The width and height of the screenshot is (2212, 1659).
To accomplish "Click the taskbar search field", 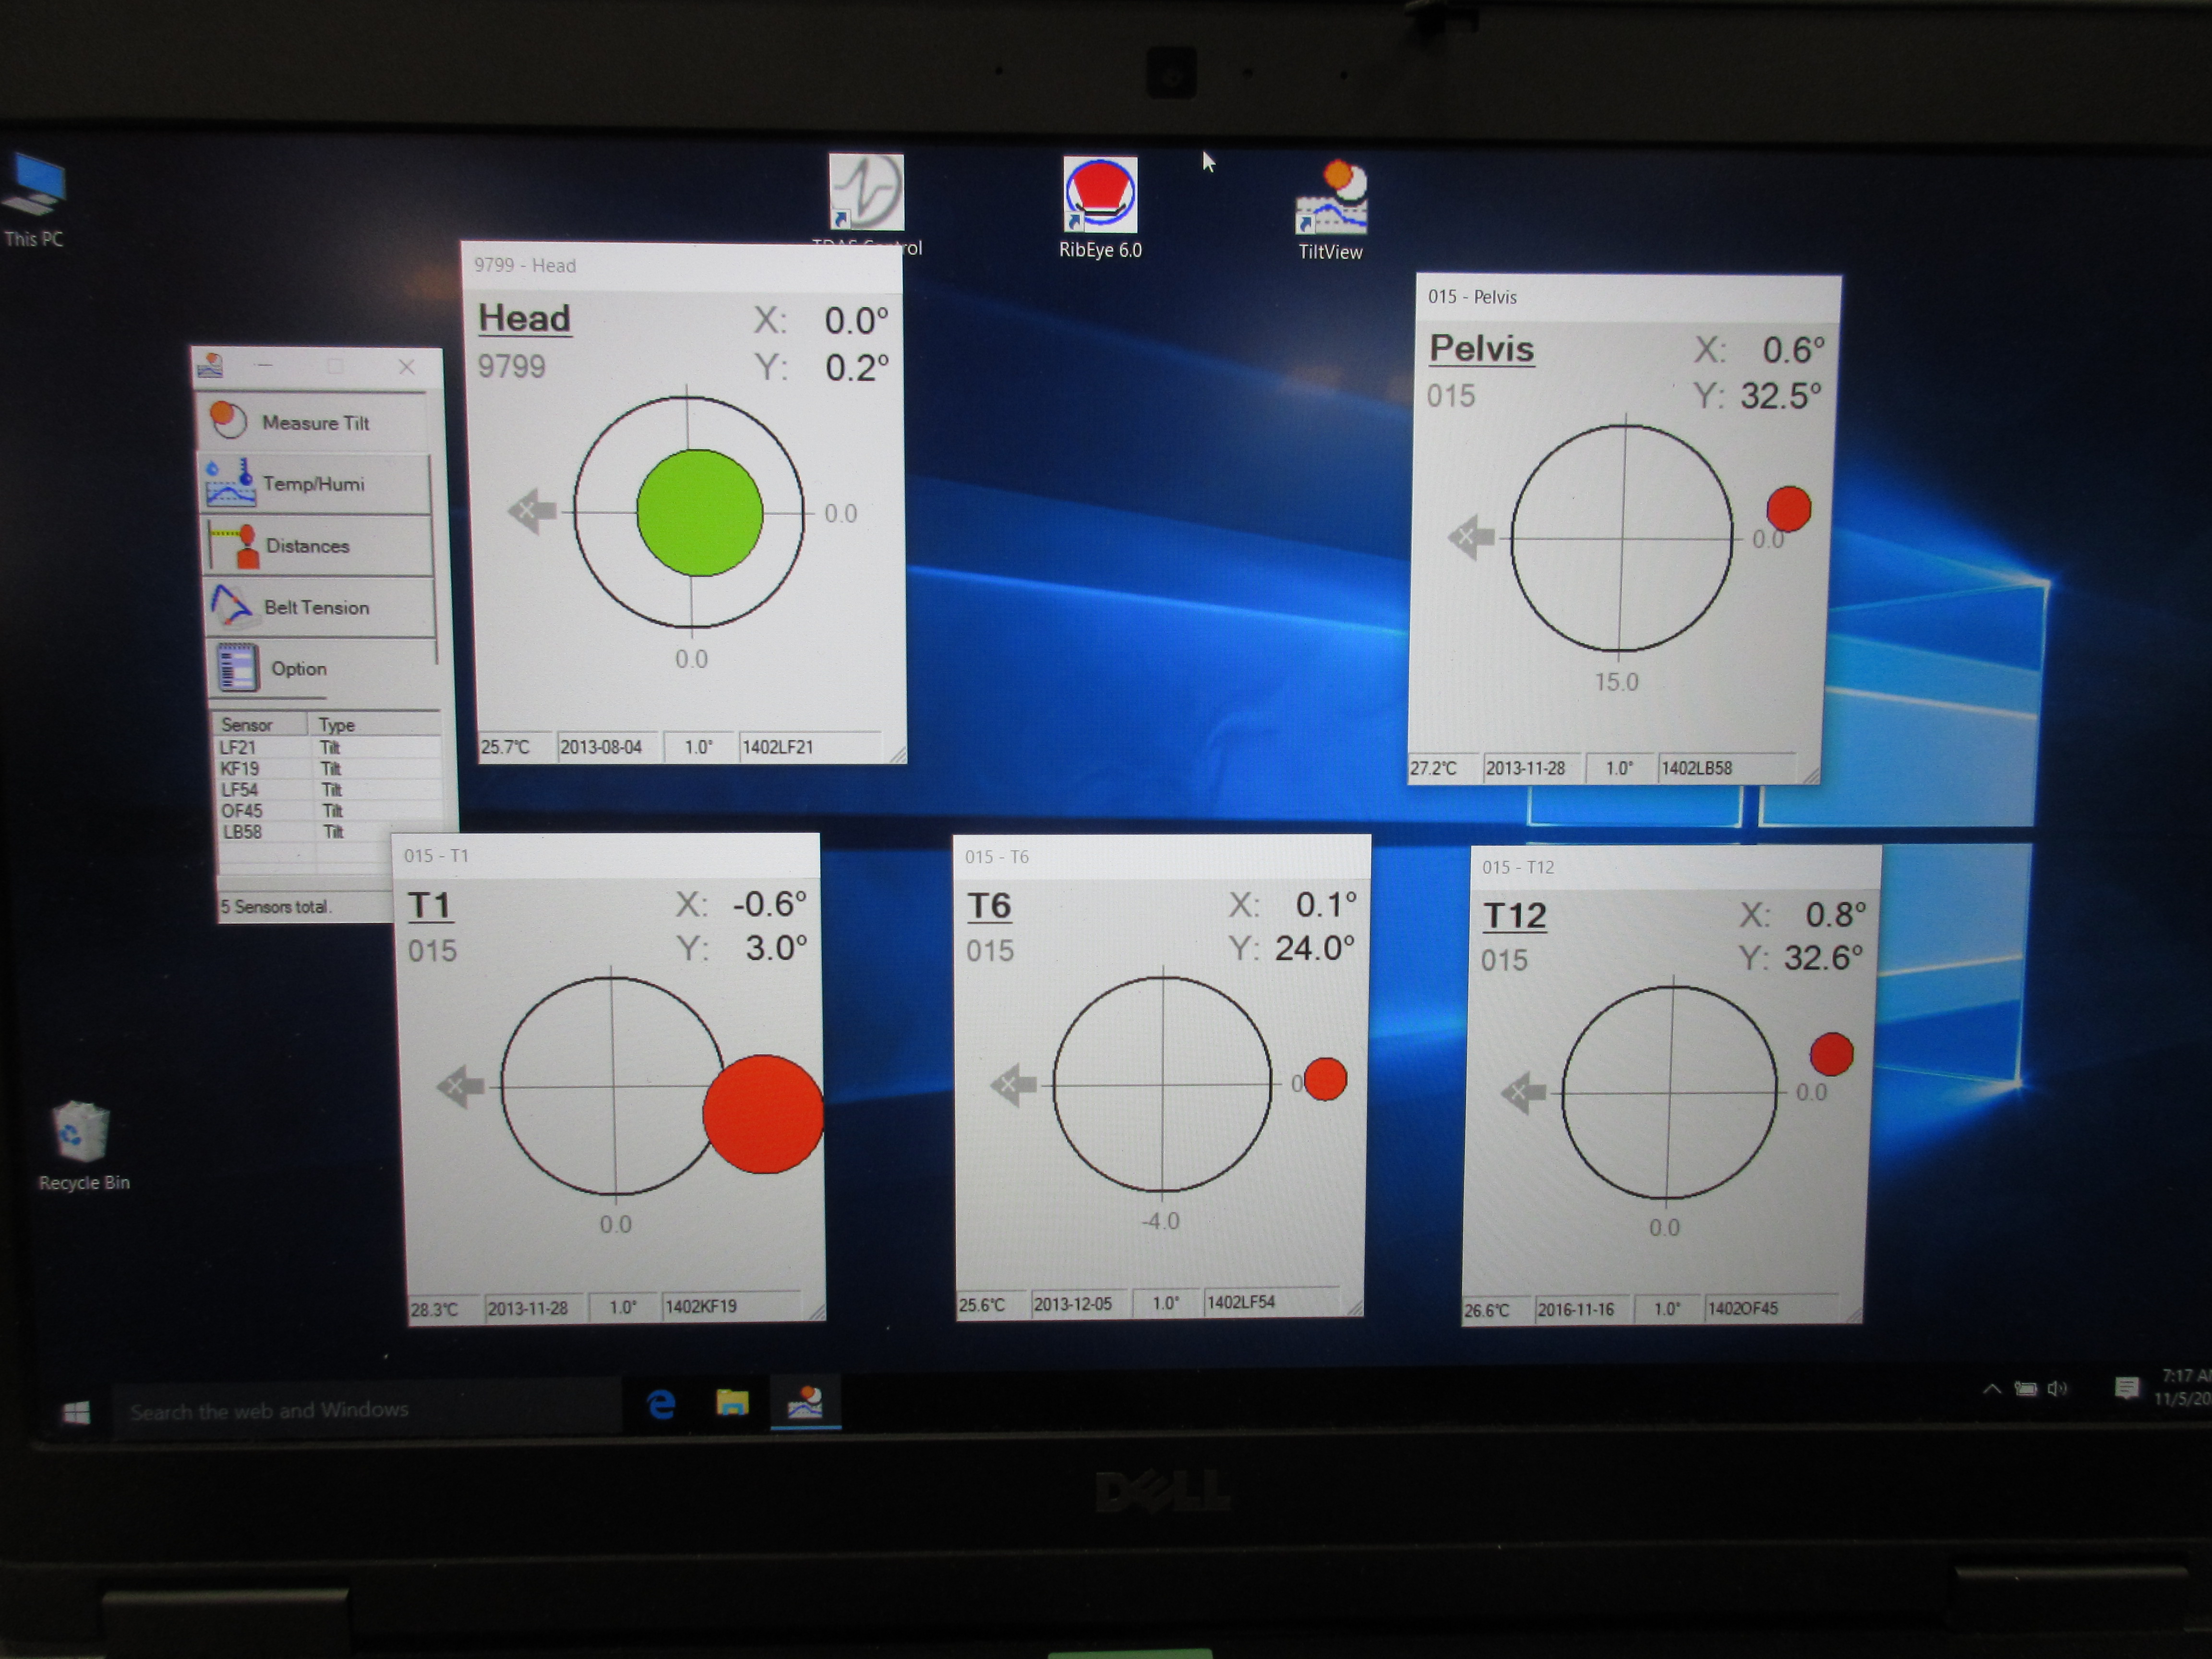I will tap(368, 1409).
